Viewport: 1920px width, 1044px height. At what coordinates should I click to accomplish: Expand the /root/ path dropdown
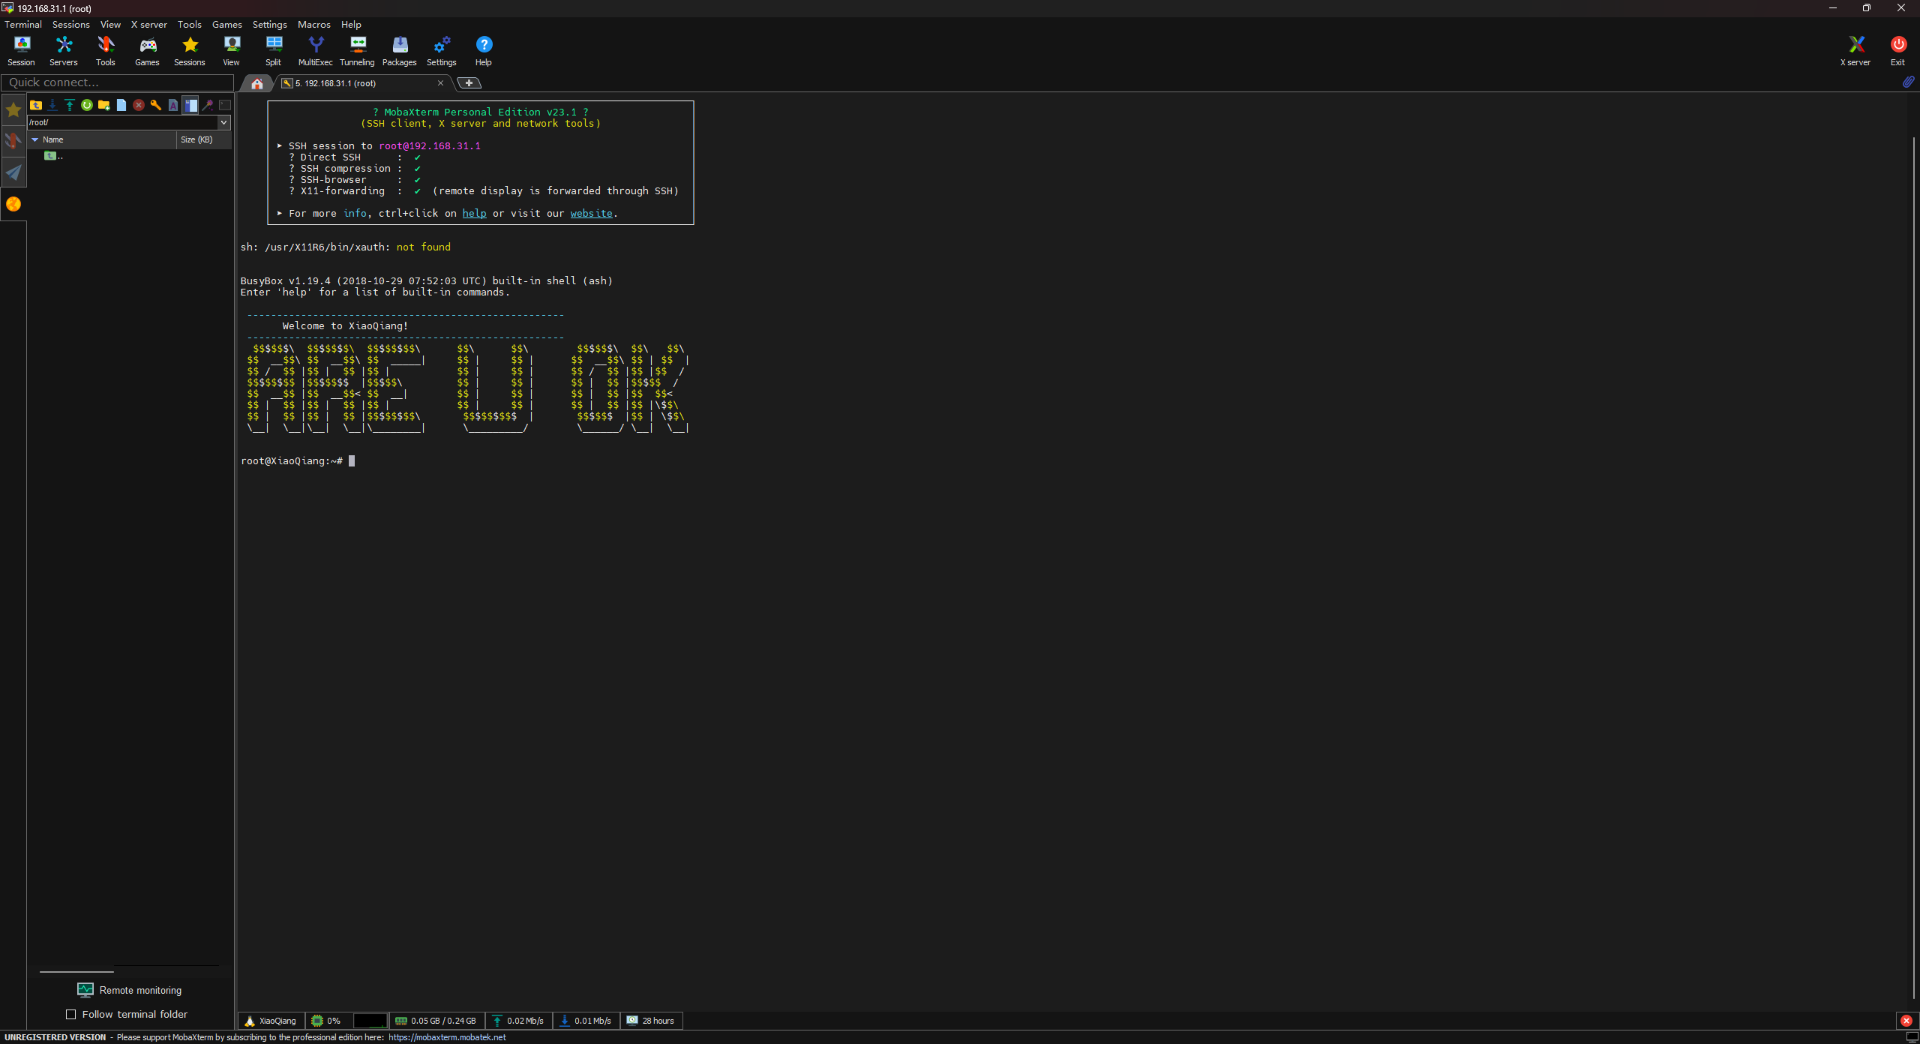pyautogui.click(x=224, y=122)
